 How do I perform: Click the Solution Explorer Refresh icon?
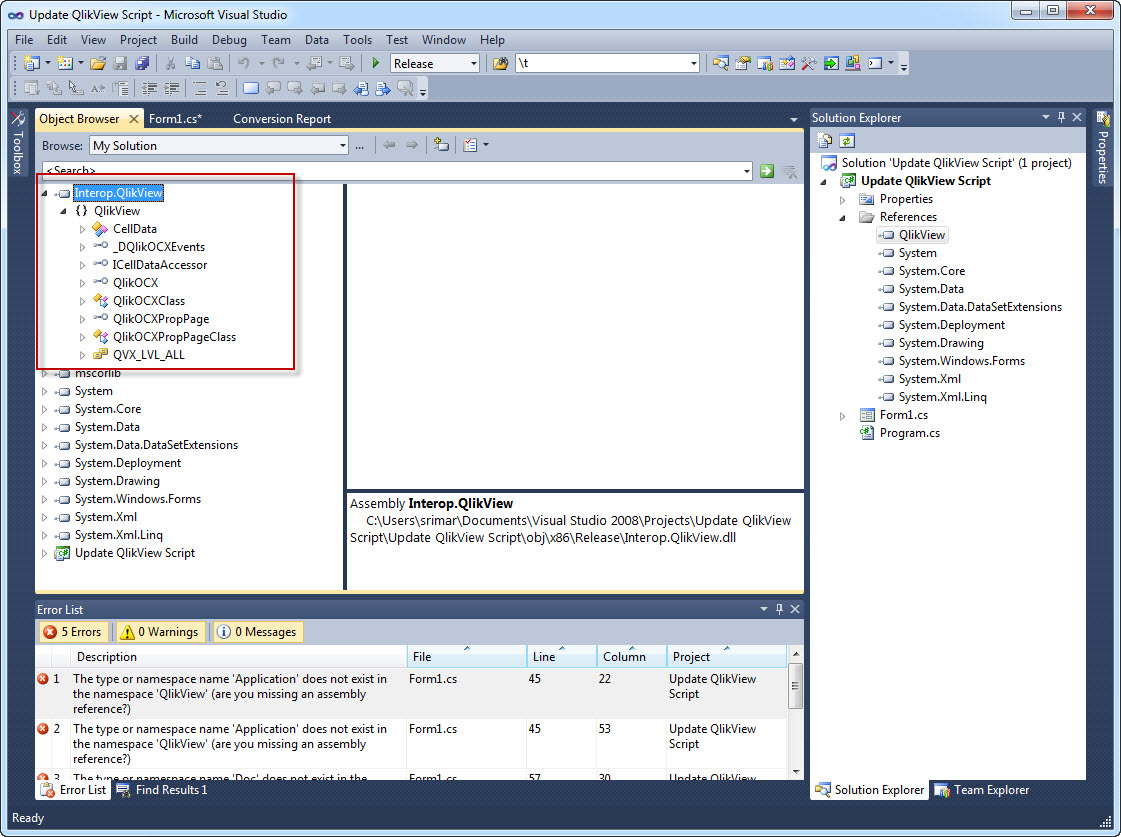pos(847,141)
